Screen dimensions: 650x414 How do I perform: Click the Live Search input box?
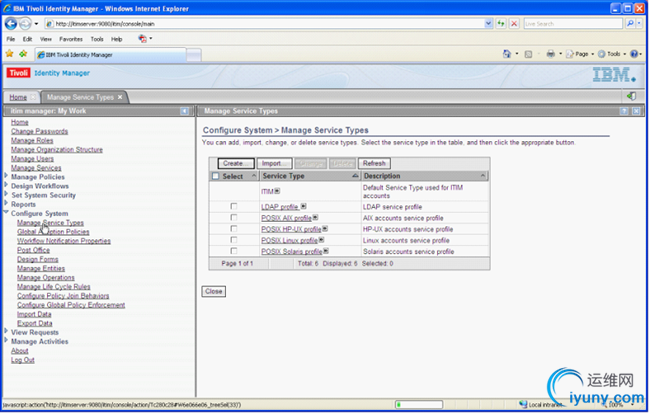573,24
